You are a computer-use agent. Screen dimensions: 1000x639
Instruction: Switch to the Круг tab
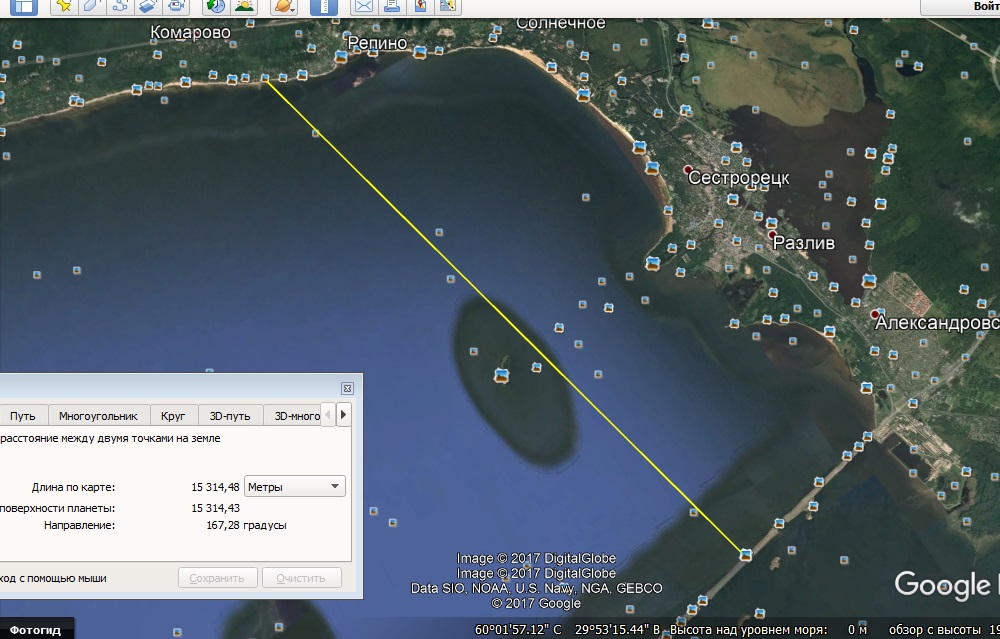click(x=173, y=416)
